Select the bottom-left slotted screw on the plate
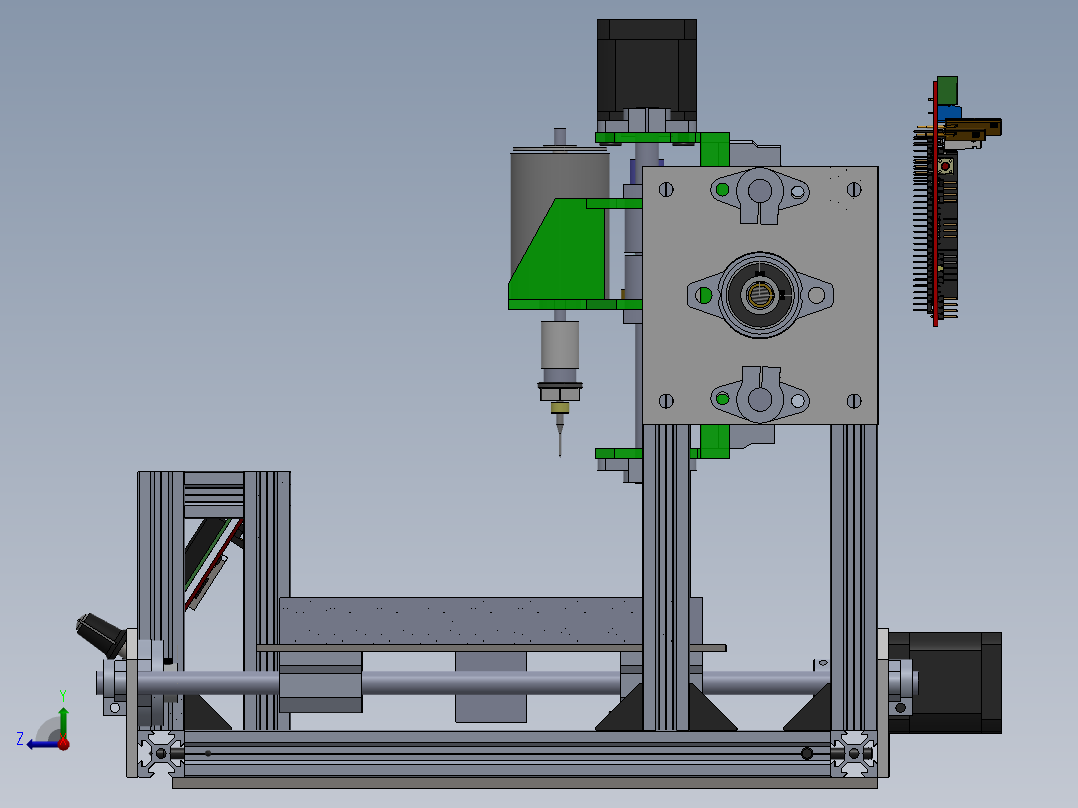Screen dimensions: 1078x808 pyautogui.click(x=666, y=401)
